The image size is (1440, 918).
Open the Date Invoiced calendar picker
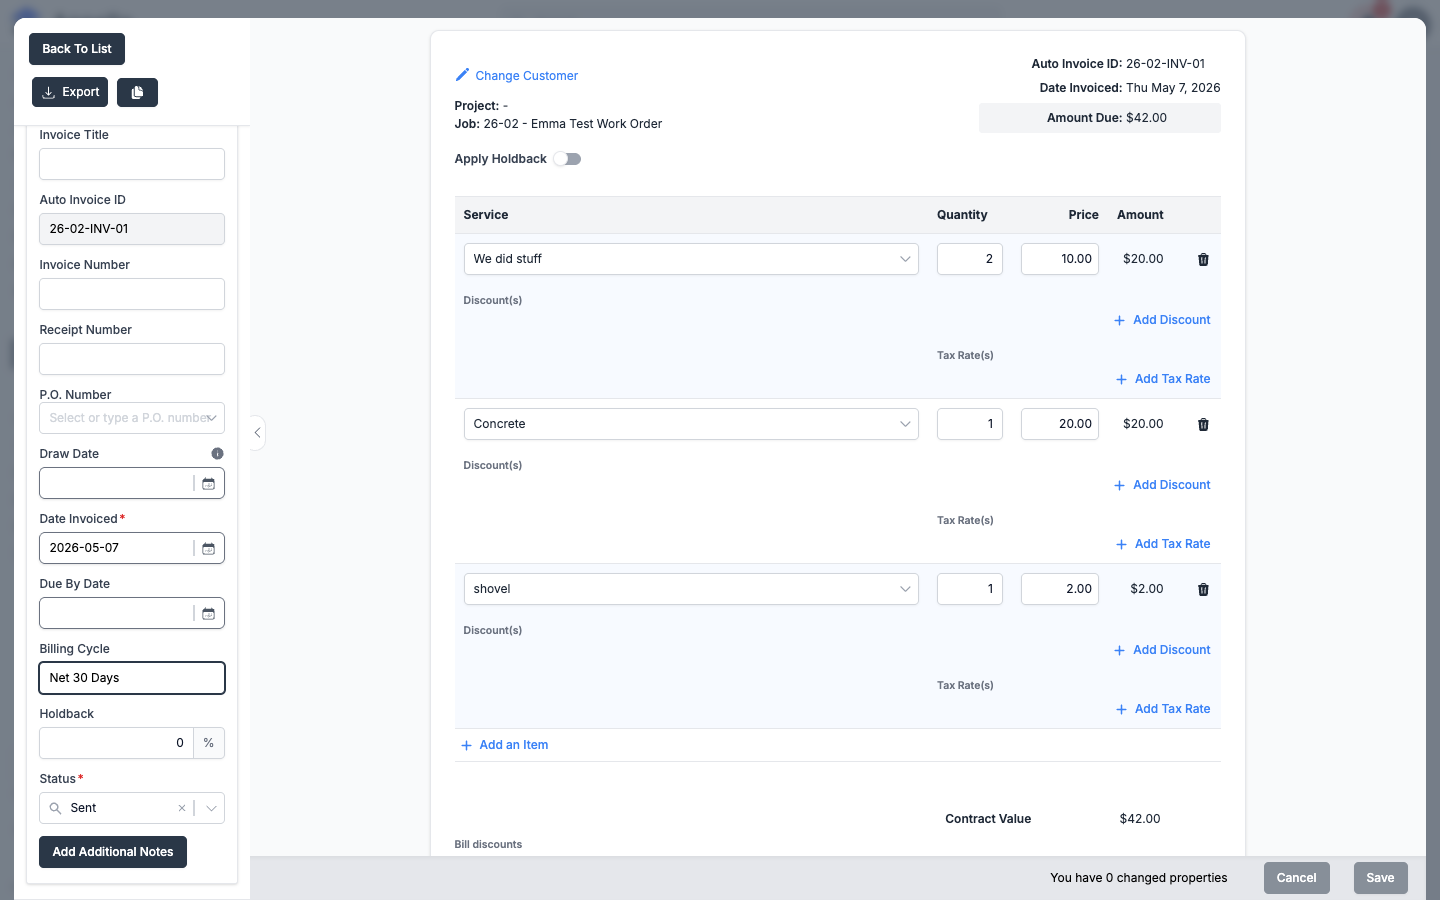tap(208, 549)
